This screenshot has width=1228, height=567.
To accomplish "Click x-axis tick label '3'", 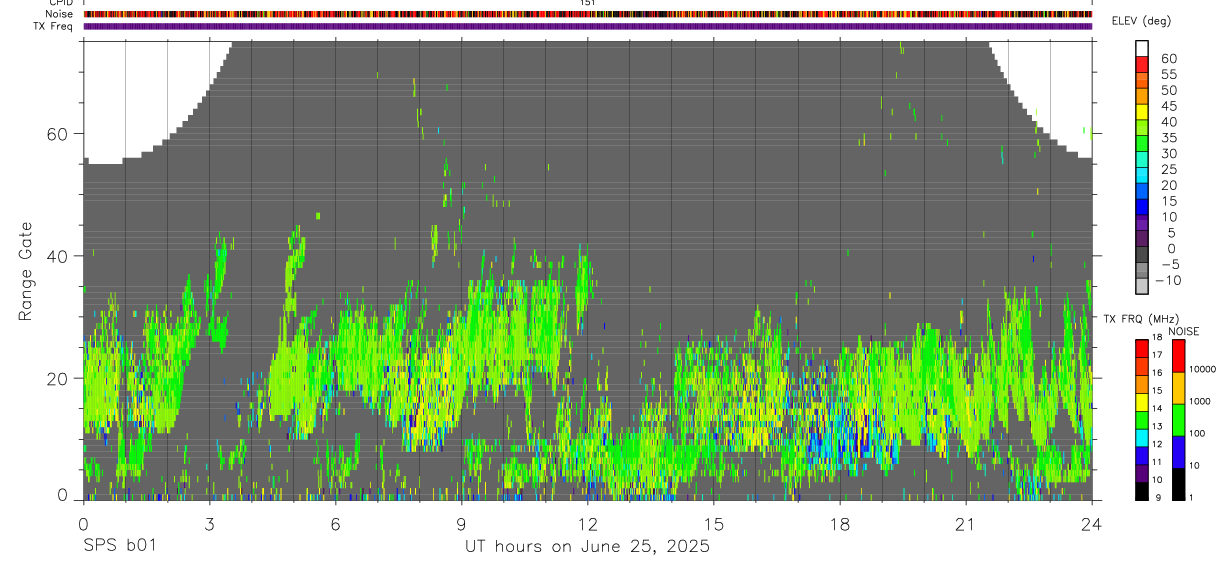I will pyautogui.click(x=209, y=523).
